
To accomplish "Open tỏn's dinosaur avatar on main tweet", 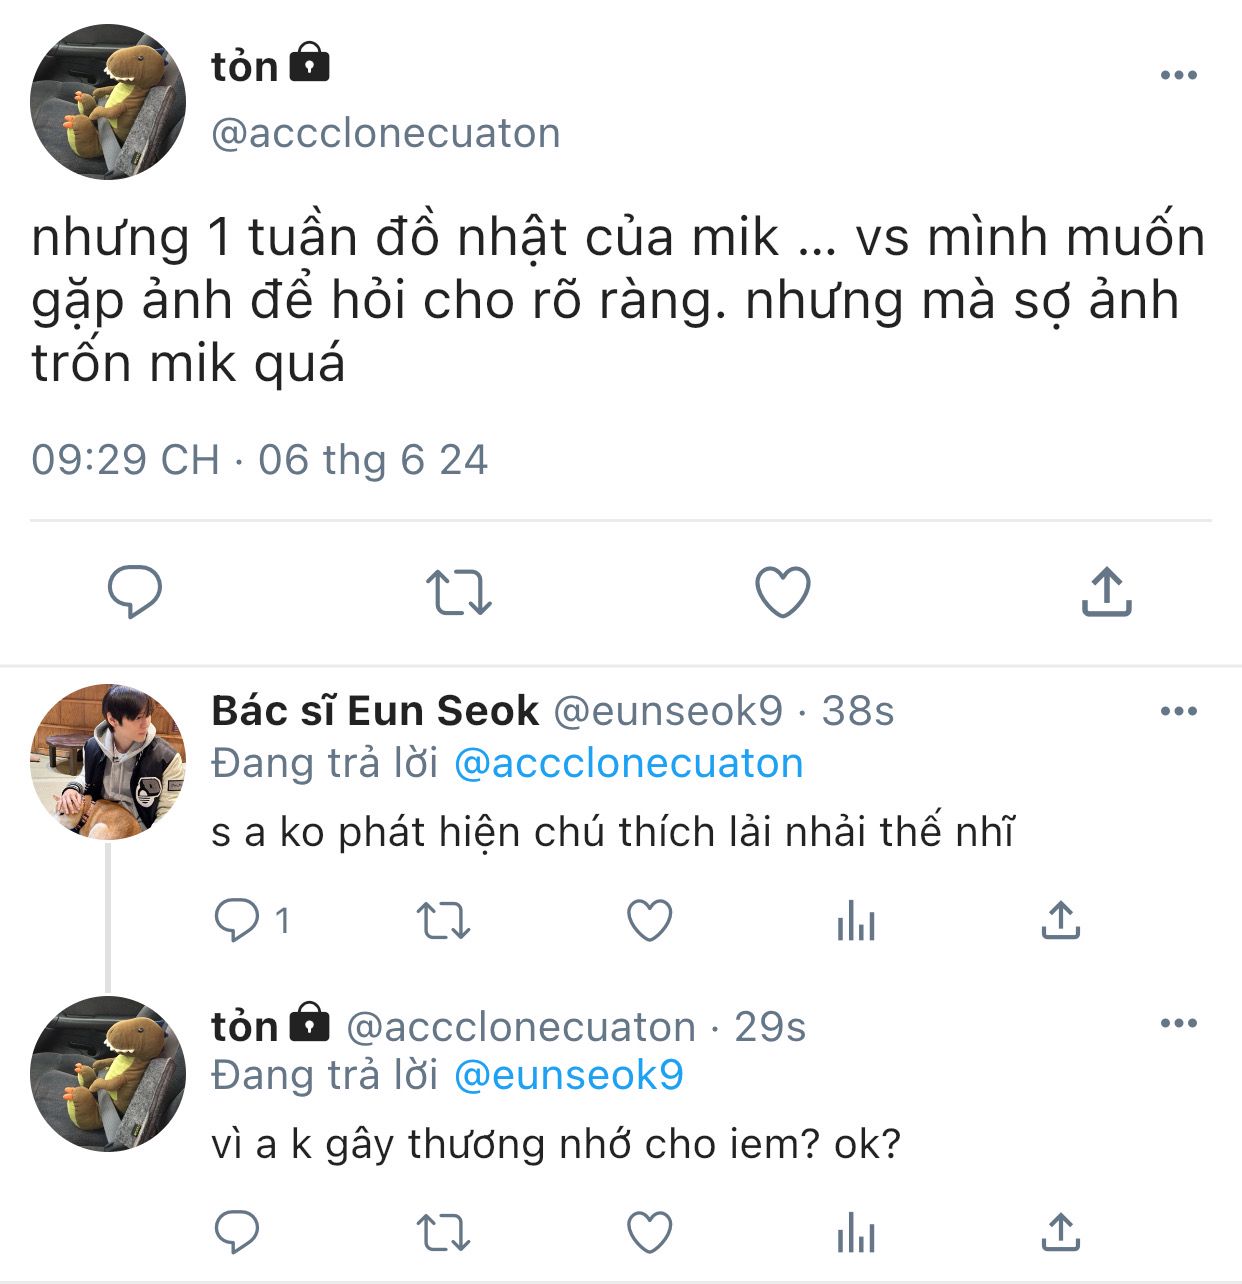I will 108,102.
